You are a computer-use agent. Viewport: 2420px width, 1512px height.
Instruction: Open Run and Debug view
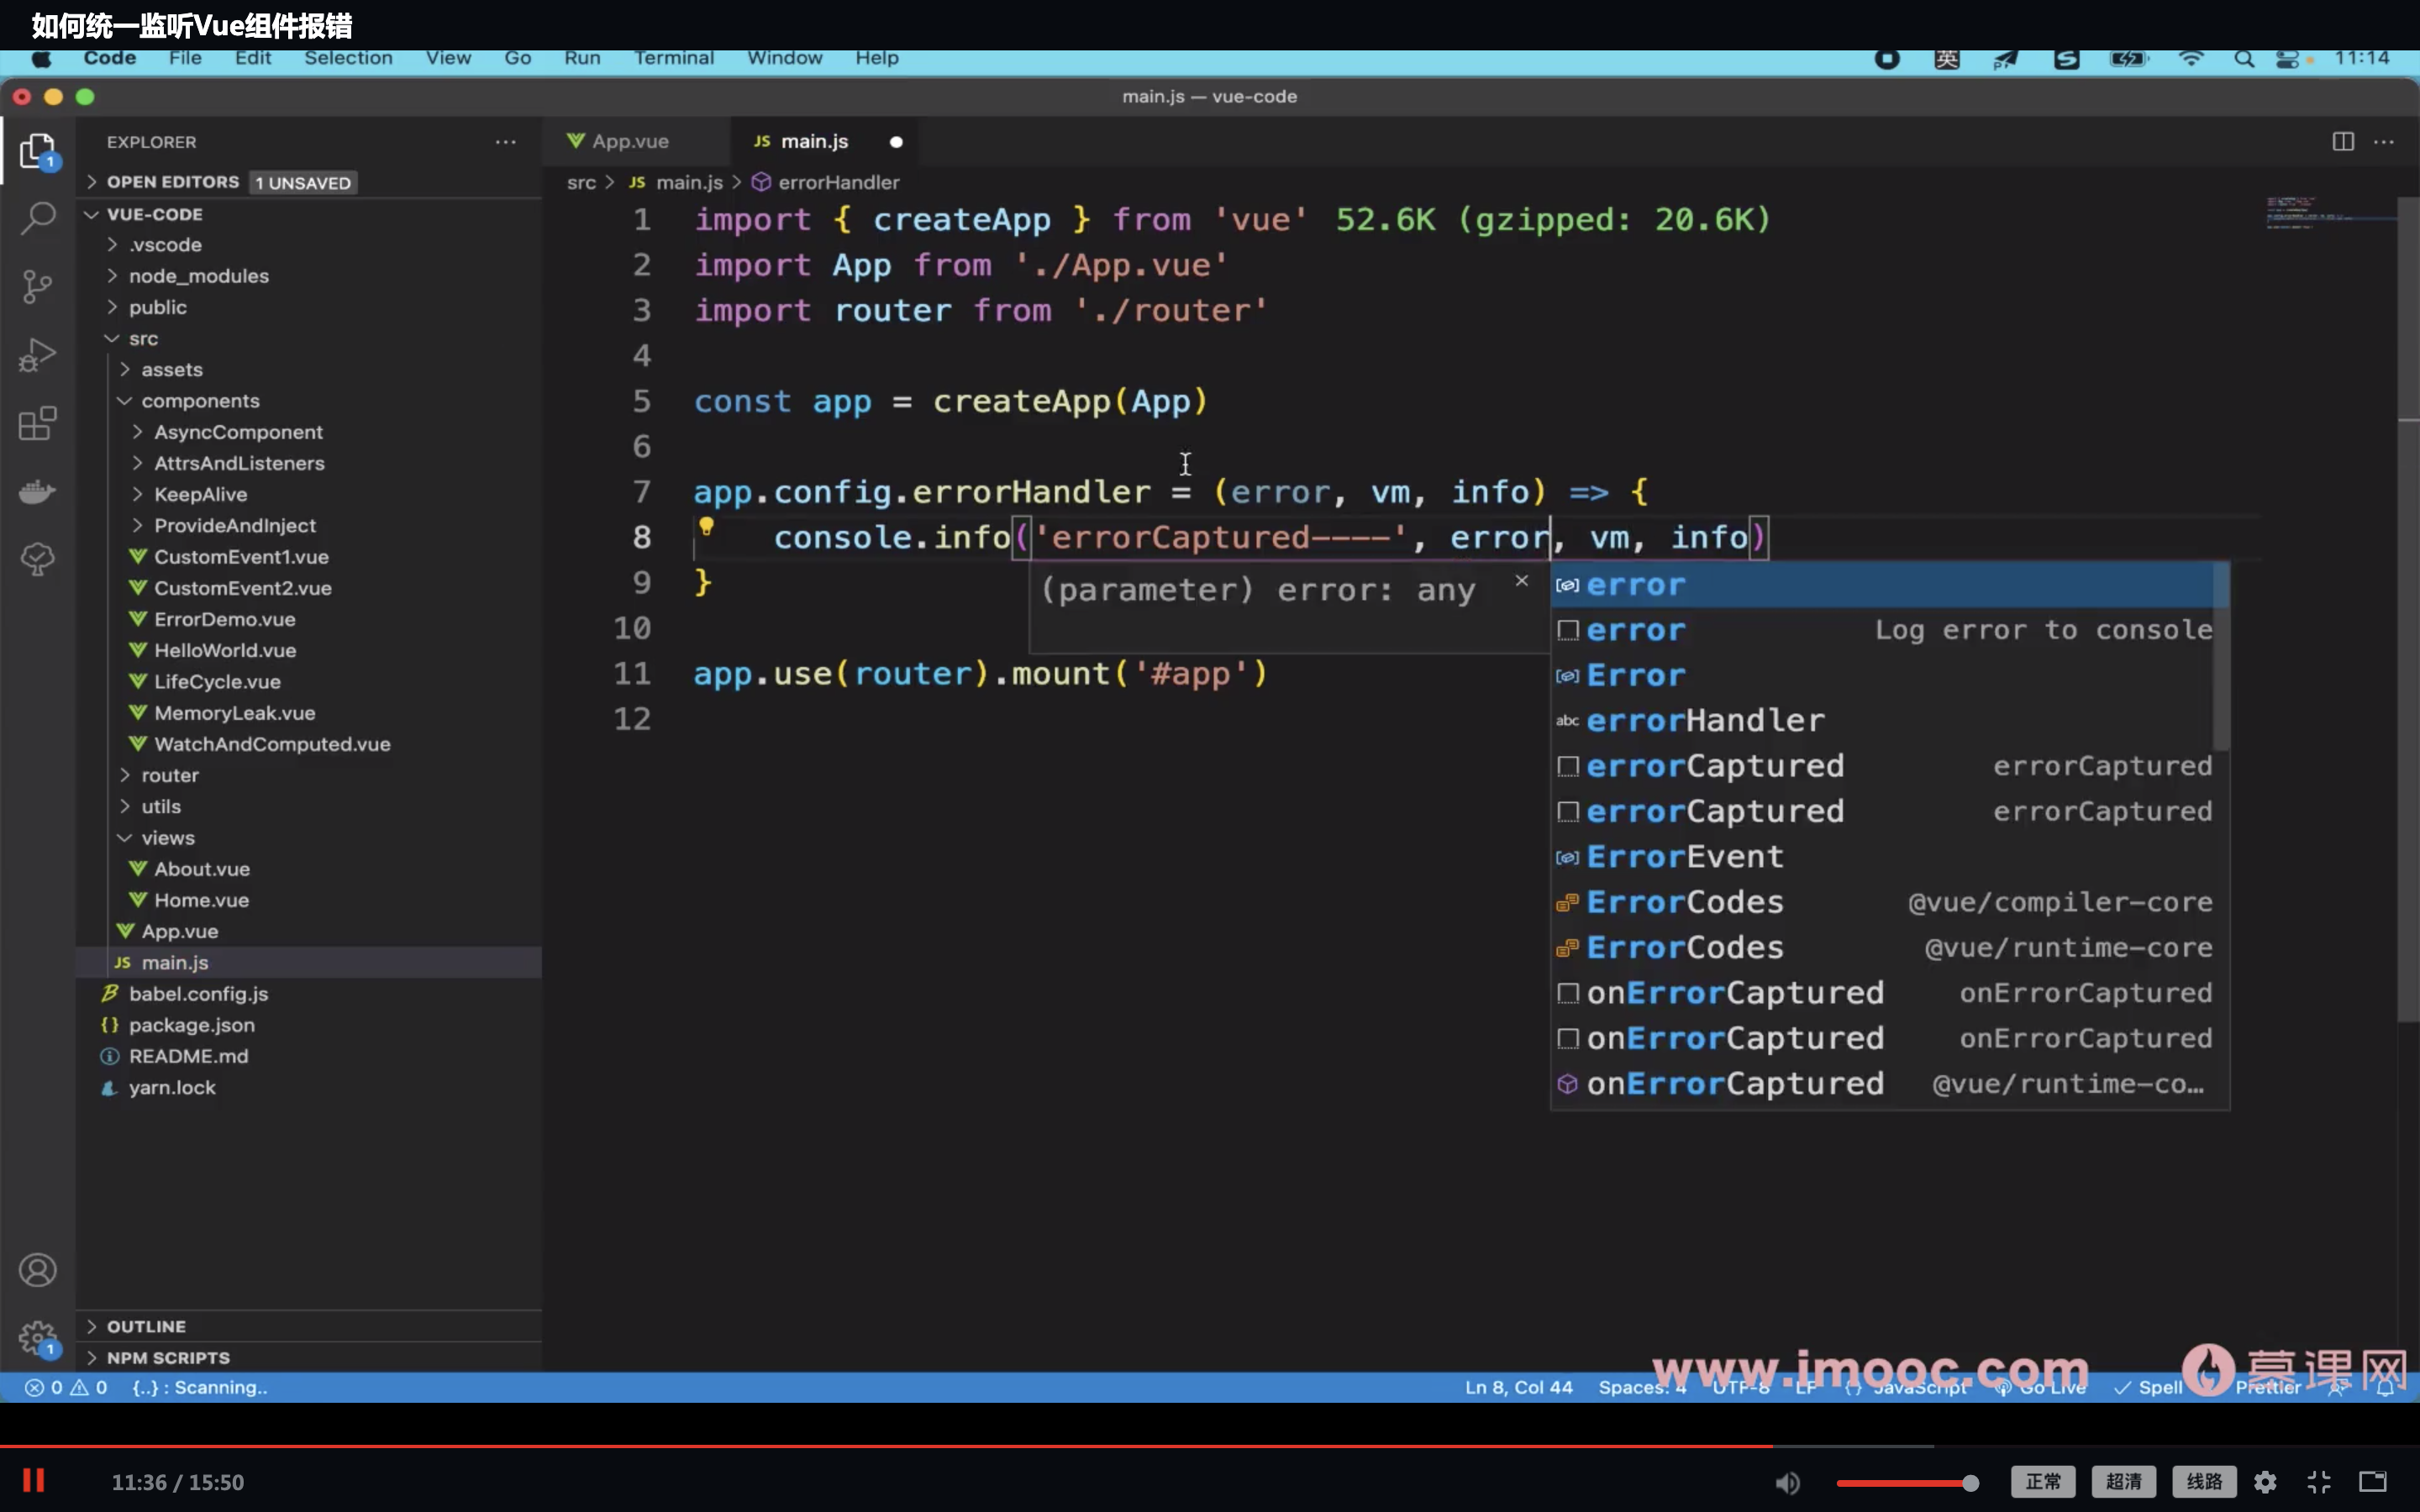(38, 355)
